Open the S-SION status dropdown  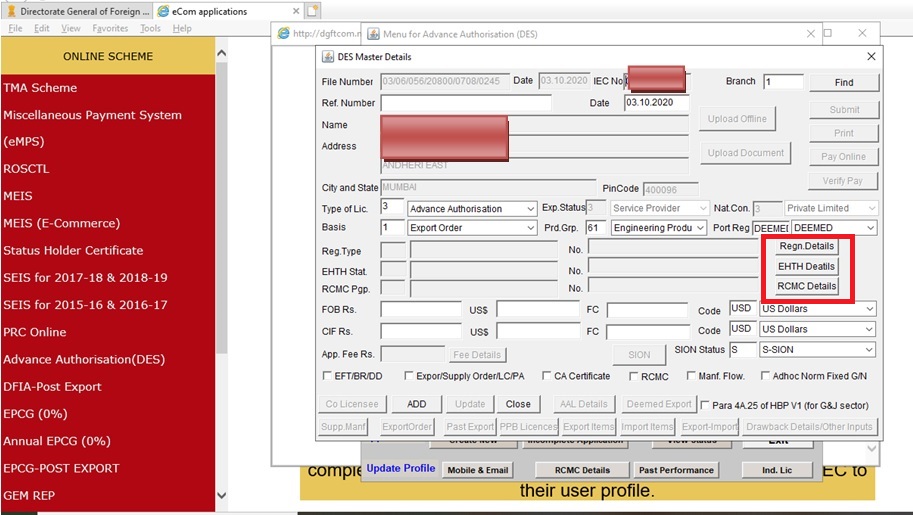coord(818,350)
